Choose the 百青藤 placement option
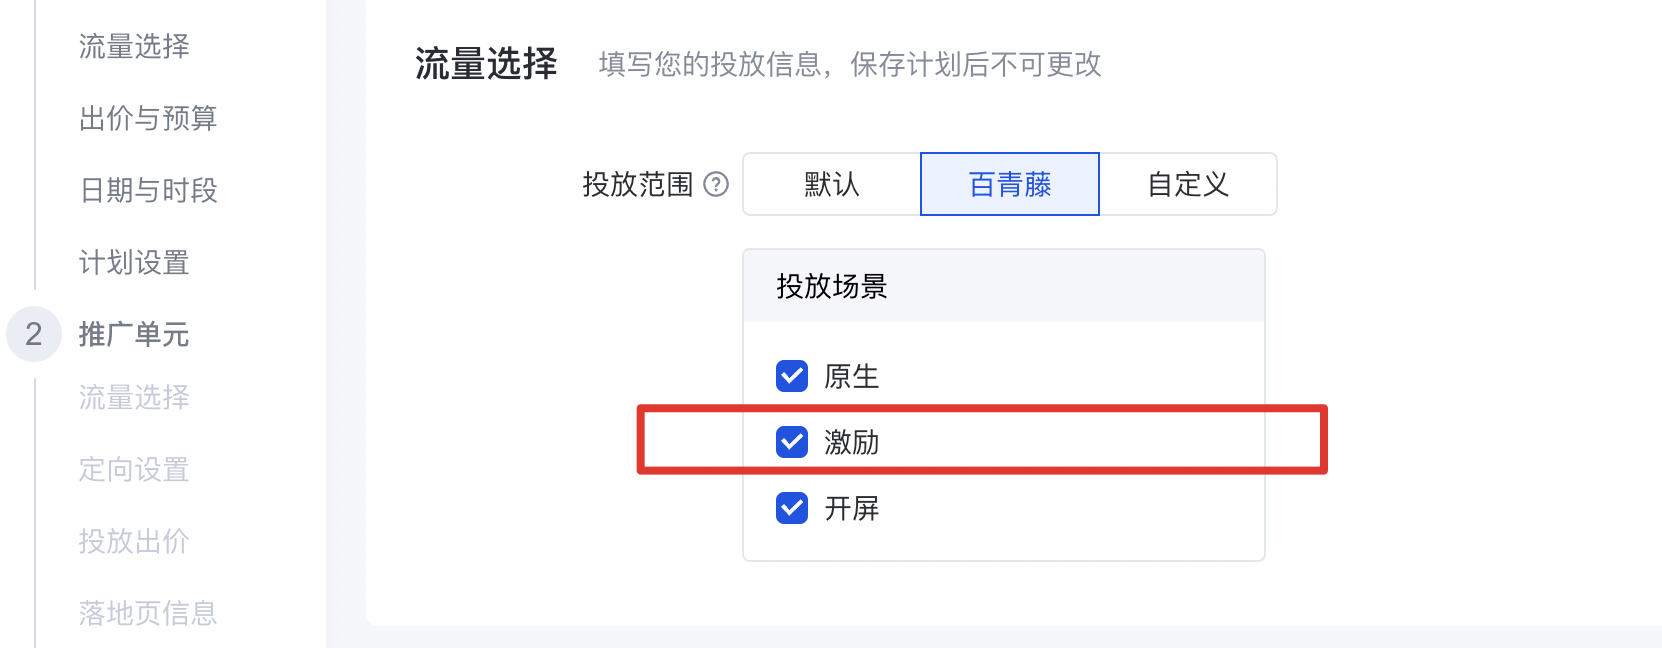Viewport: 1662px width, 648px height. click(1010, 184)
